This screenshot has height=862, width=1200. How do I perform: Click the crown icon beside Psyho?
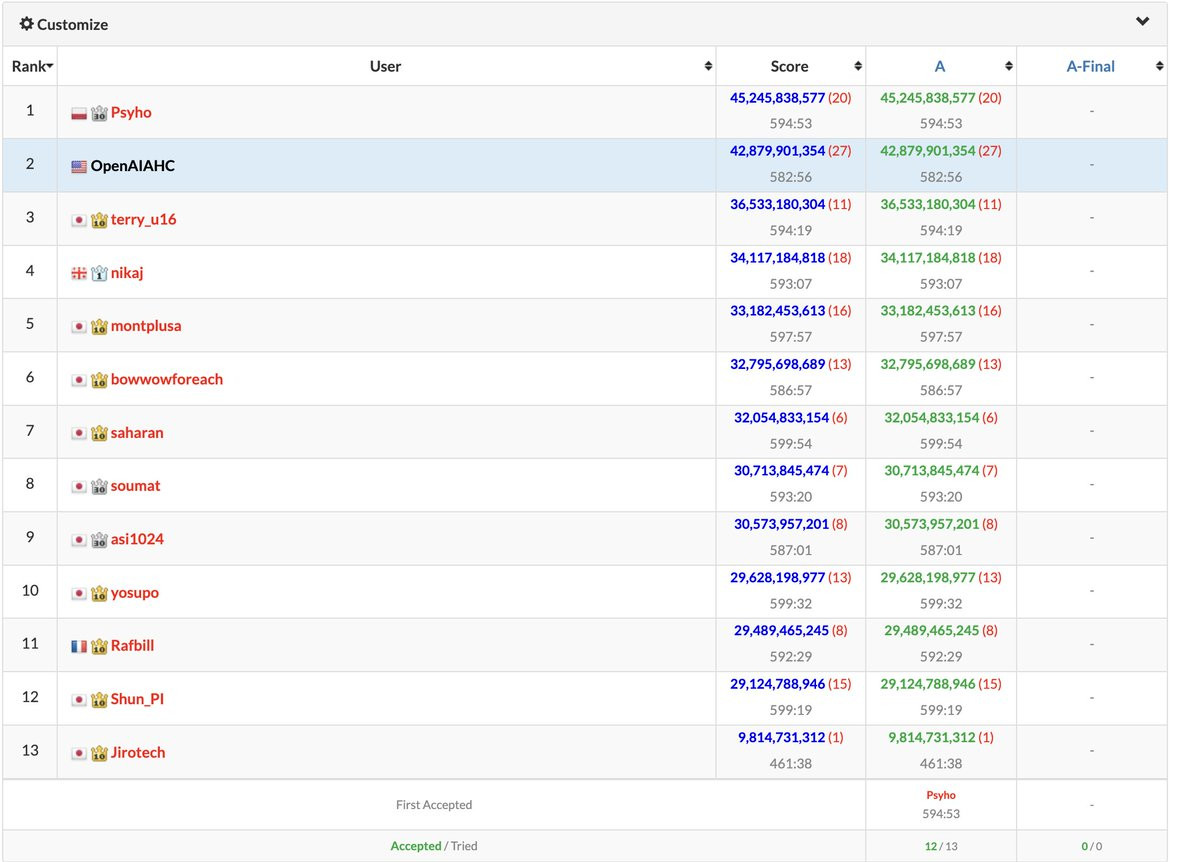99,113
